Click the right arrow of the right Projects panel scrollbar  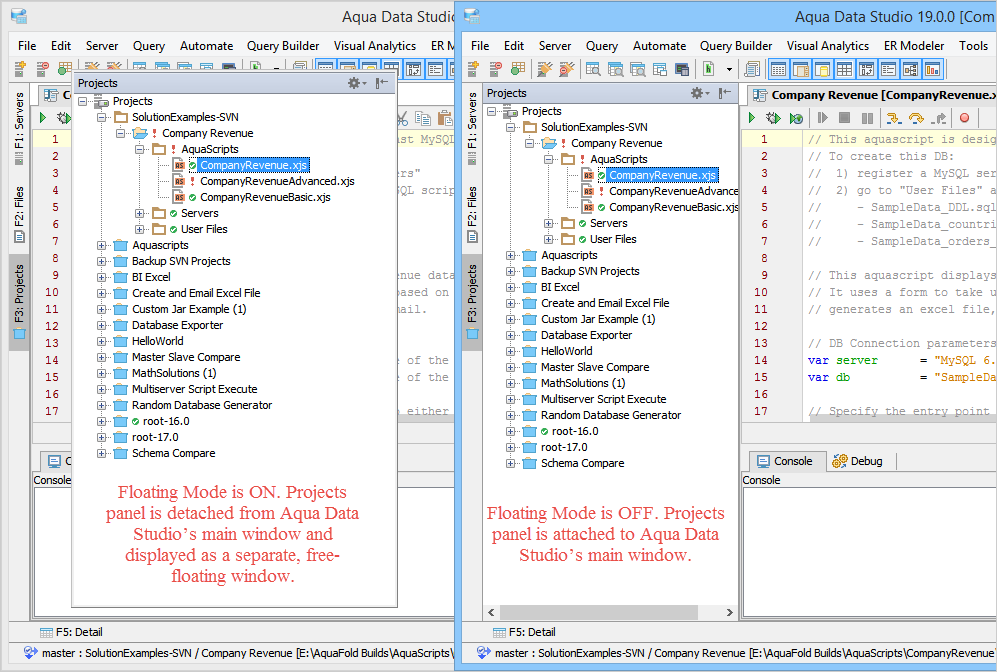pyautogui.click(x=729, y=612)
